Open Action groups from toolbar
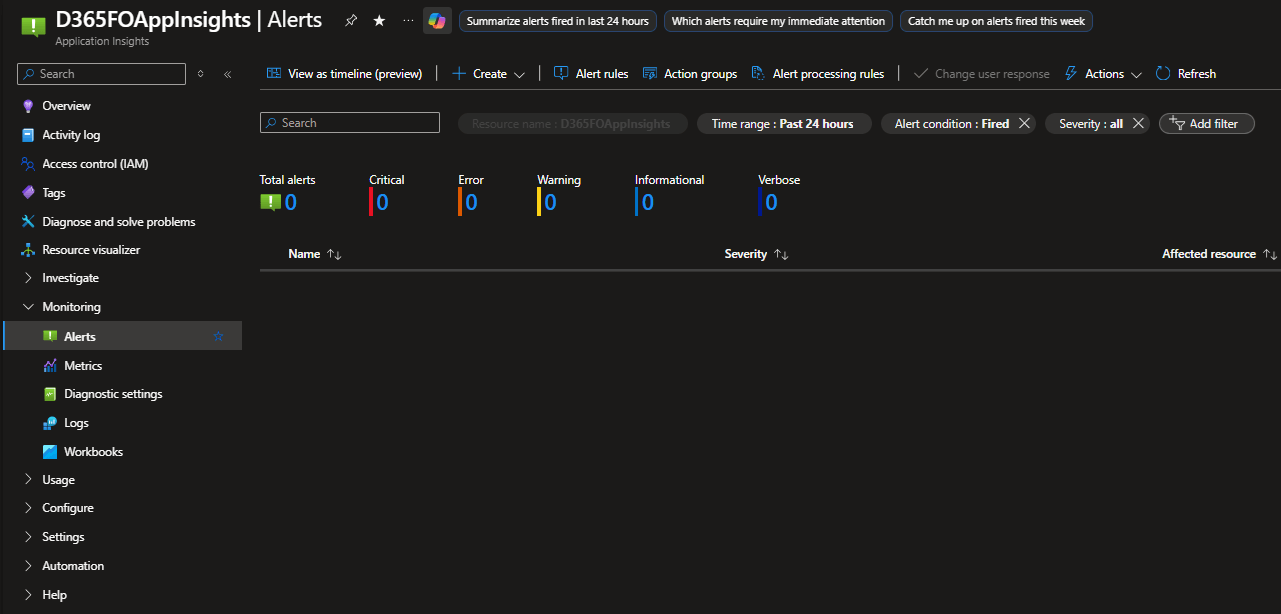This screenshot has width=1281, height=614. 689,74
